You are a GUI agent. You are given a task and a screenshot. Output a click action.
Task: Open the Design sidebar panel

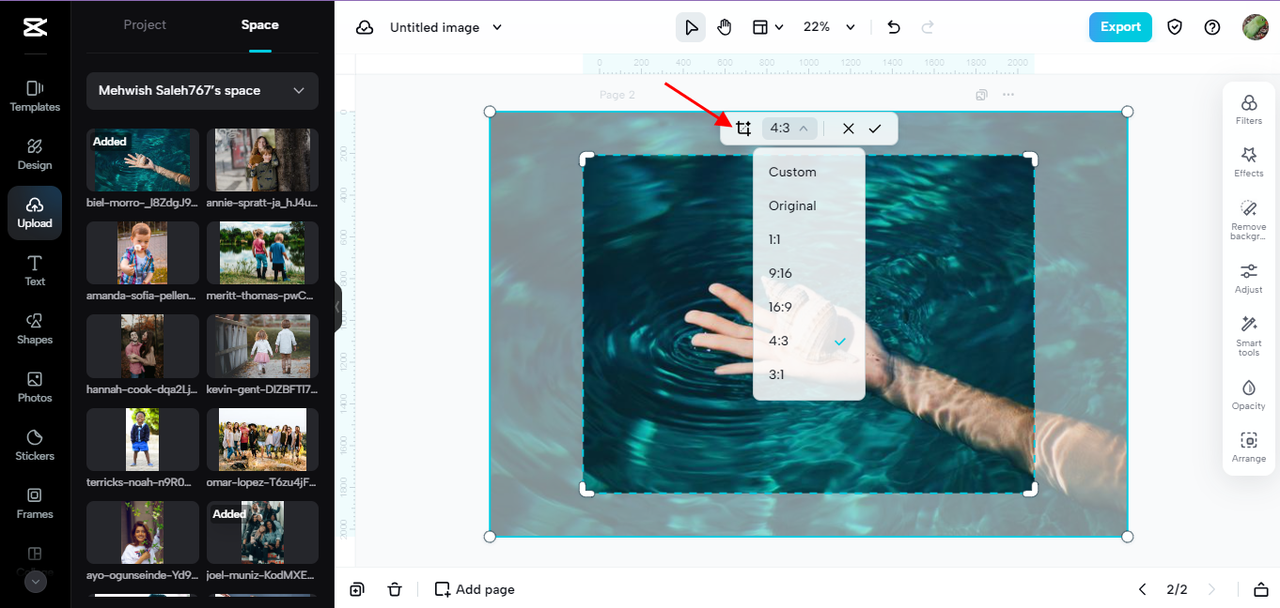(x=35, y=154)
